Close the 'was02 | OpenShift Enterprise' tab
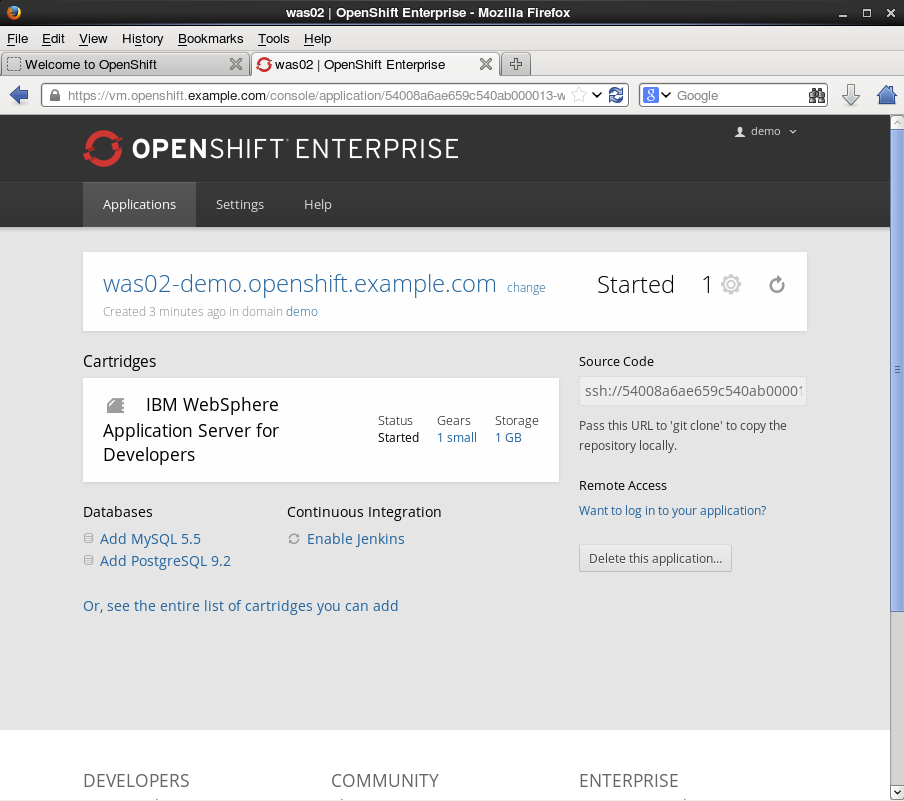 click(x=486, y=64)
